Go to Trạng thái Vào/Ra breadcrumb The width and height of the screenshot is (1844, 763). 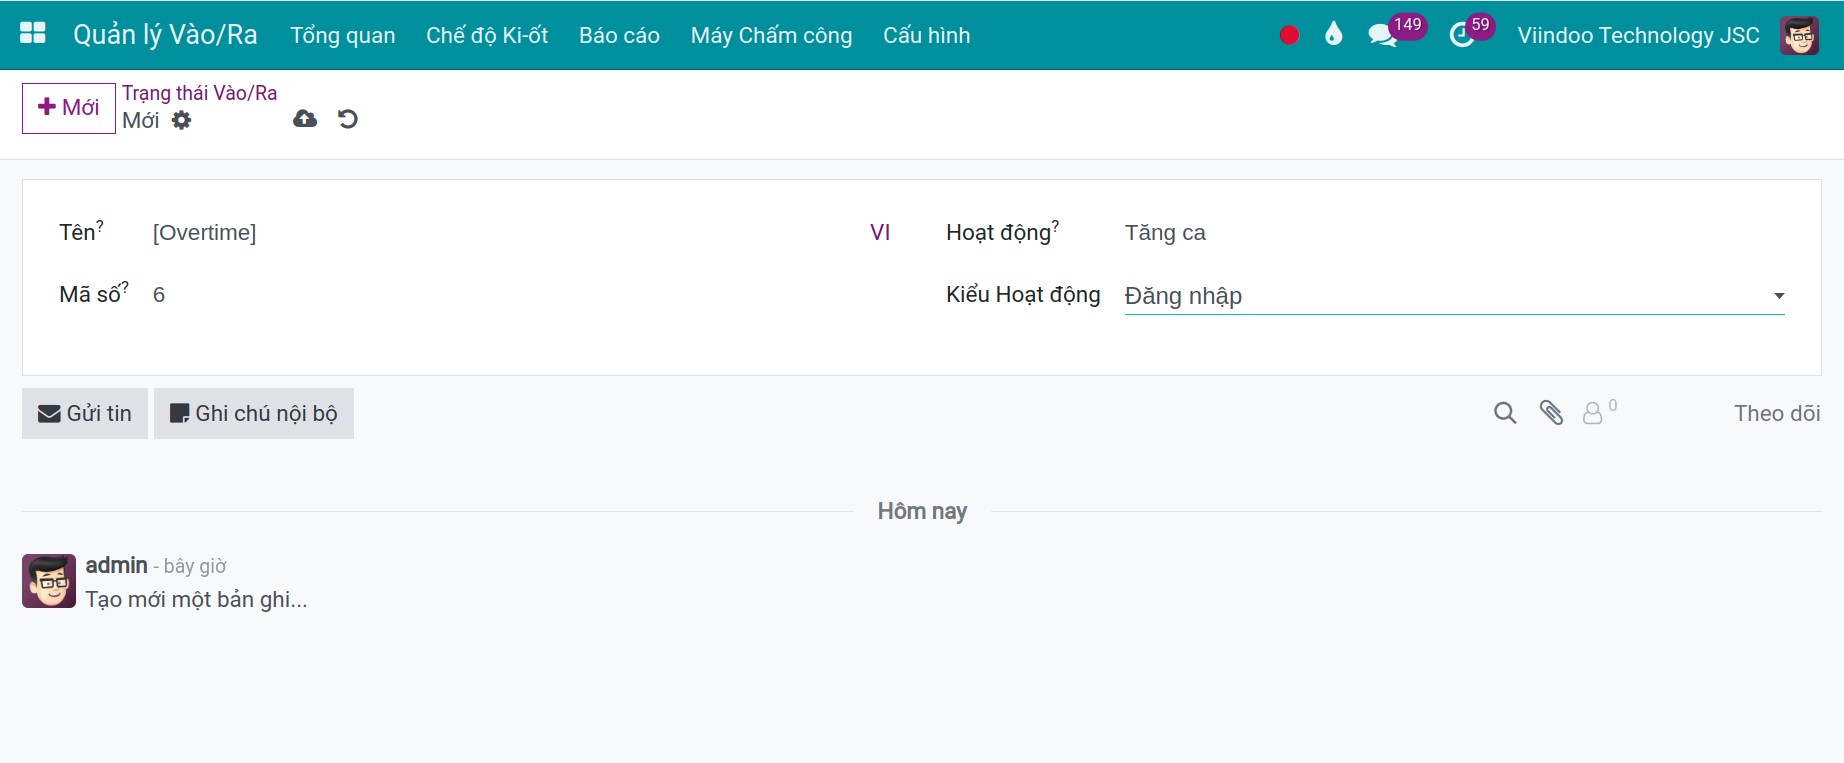coord(200,93)
